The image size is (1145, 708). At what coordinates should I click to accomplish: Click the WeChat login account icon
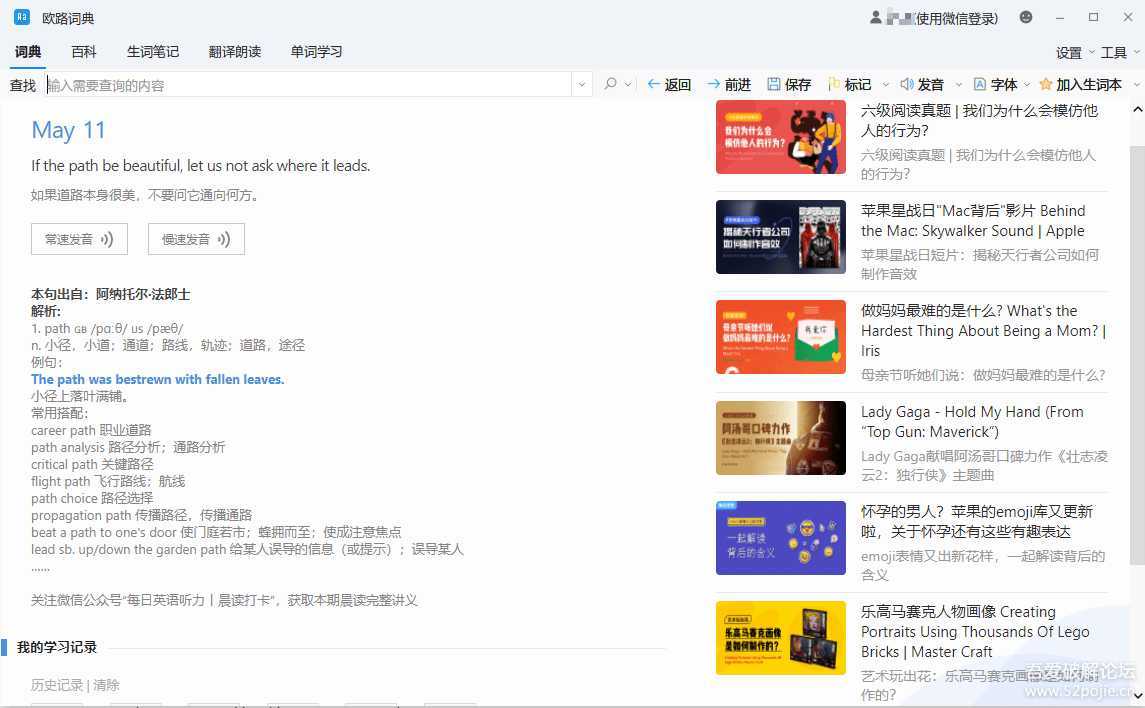point(877,18)
